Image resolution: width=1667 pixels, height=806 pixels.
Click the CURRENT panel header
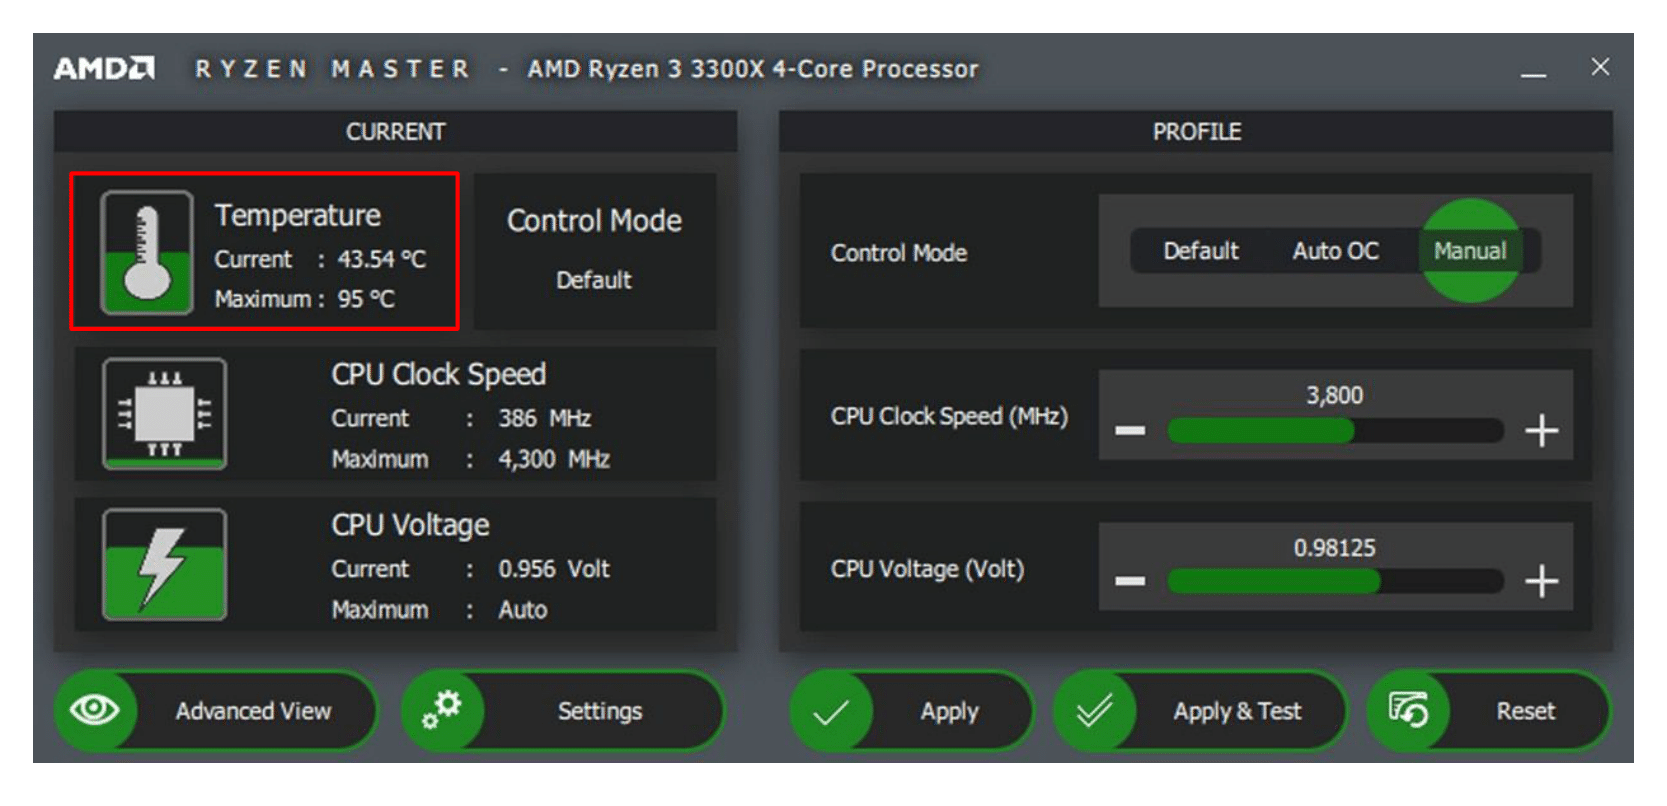pyautogui.click(x=396, y=131)
